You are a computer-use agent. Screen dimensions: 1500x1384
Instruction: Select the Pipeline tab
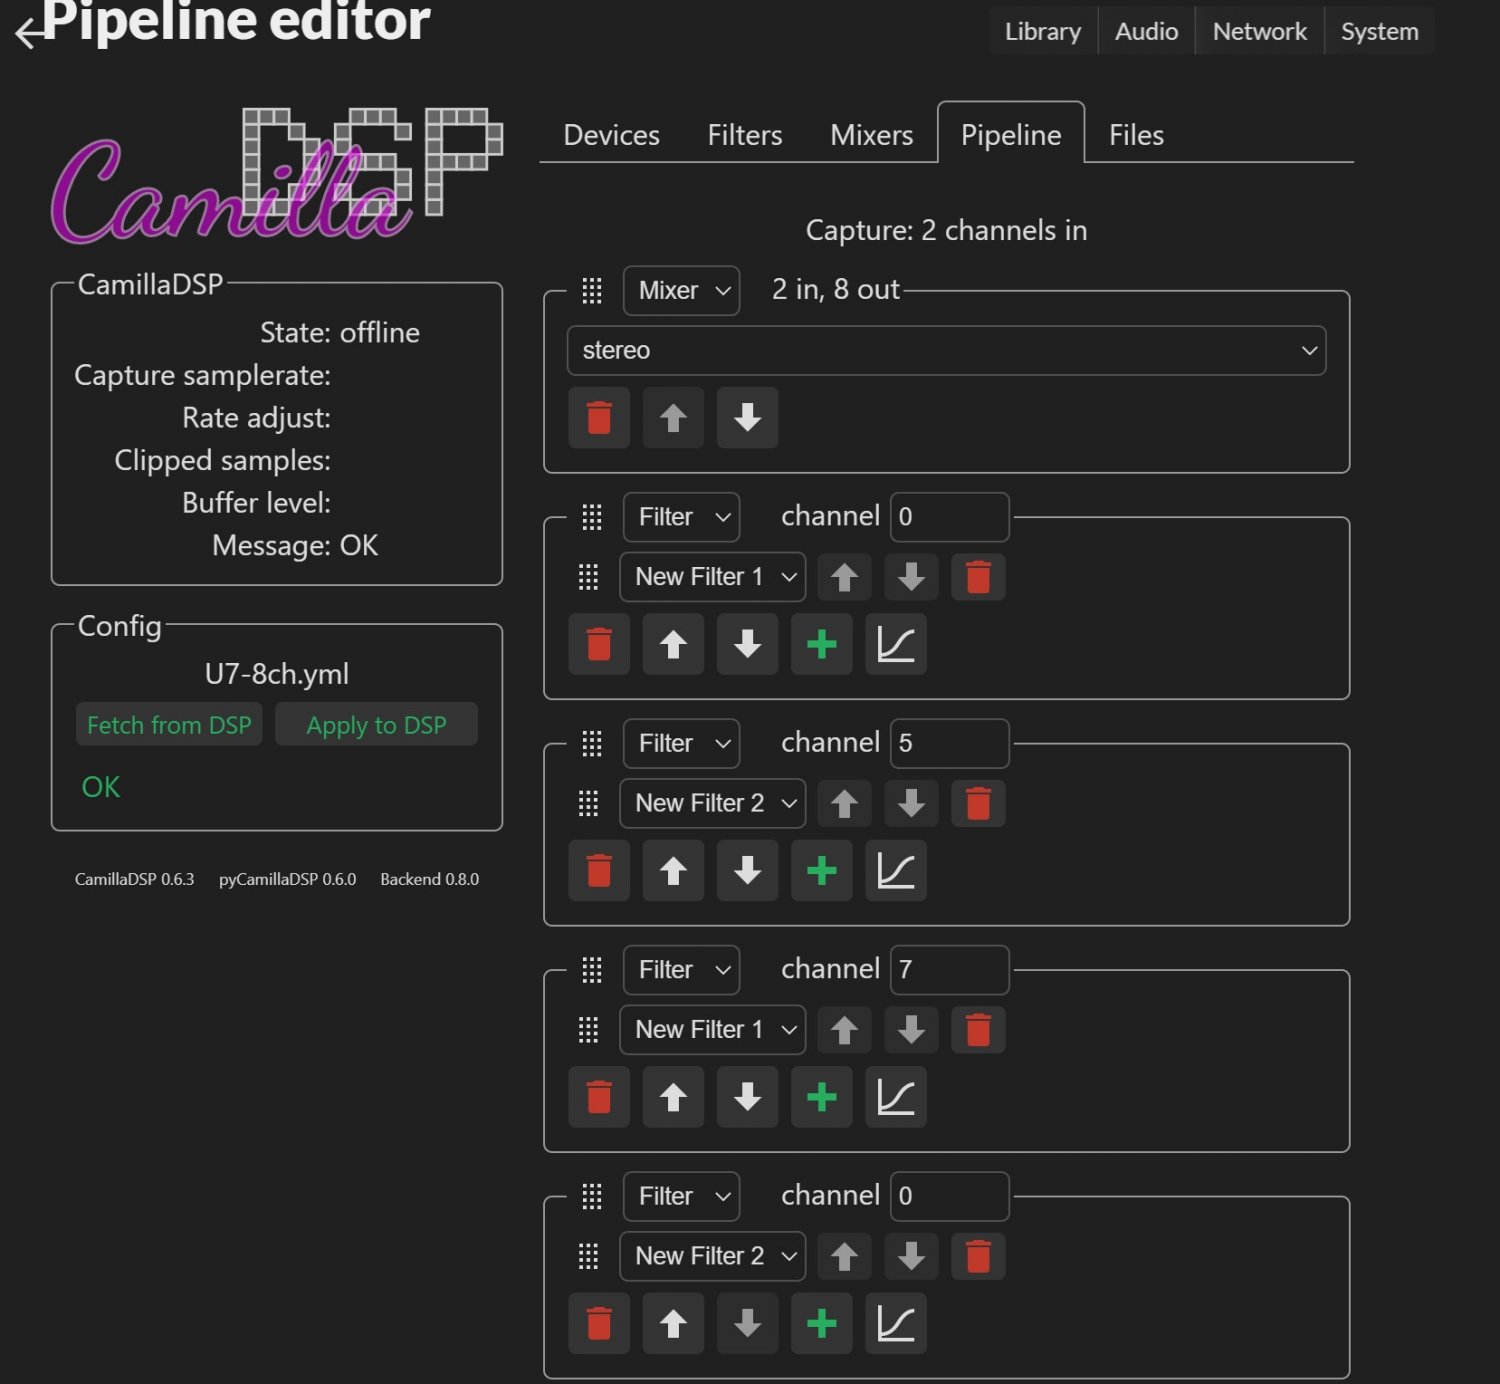coord(1011,134)
